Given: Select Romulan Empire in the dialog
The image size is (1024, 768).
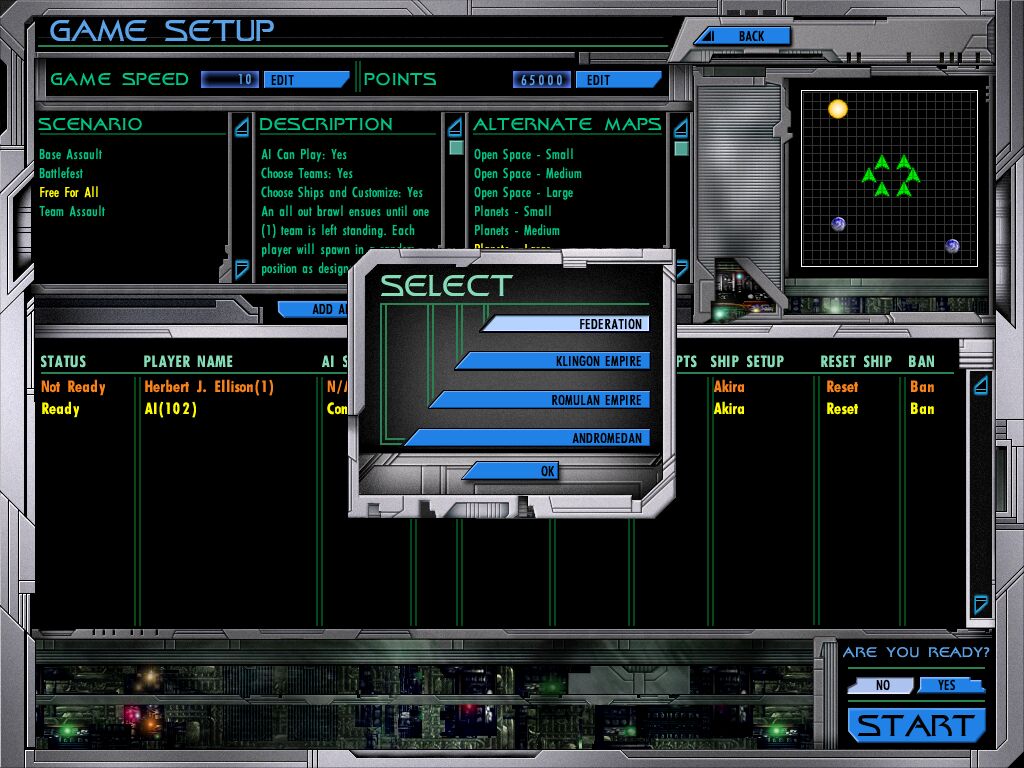Looking at the screenshot, I should click(x=539, y=400).
